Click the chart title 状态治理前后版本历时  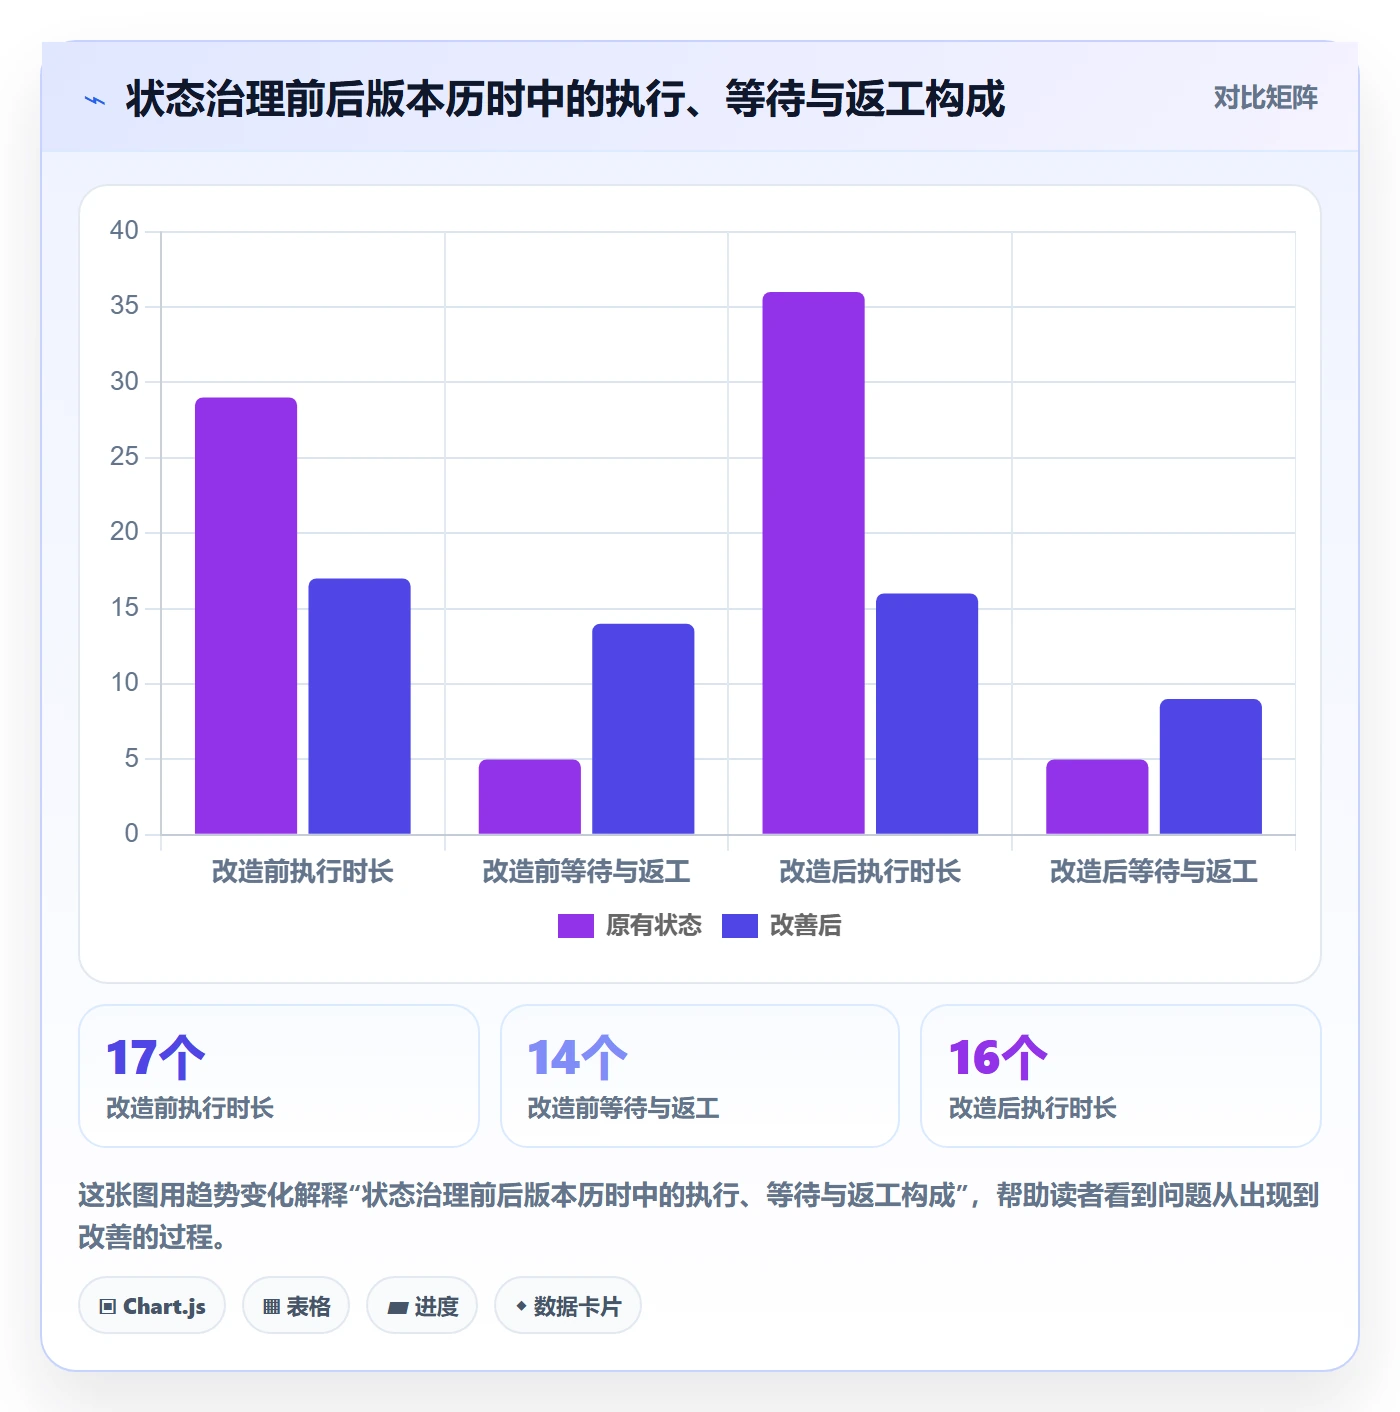coord(565,99)
